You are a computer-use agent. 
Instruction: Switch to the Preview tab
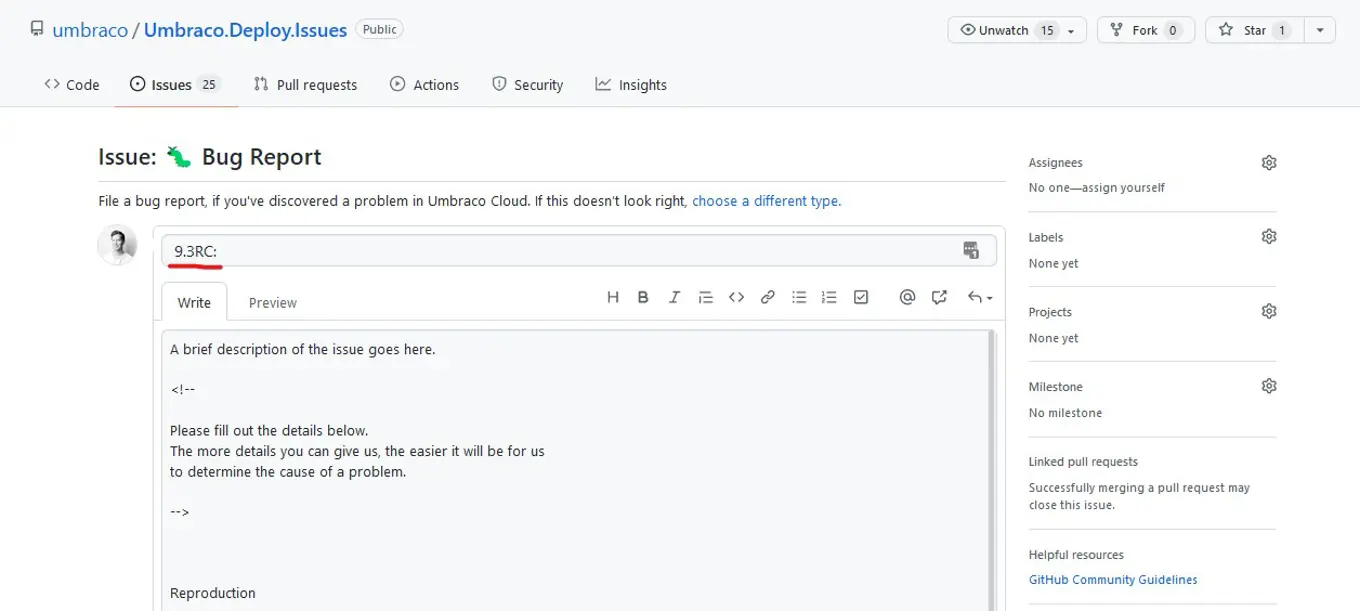[272, 302]
